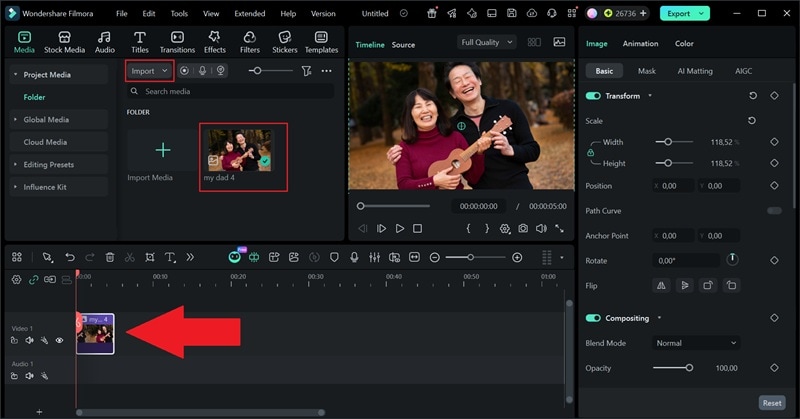Switch to the Animation tab

pos(640,44)
